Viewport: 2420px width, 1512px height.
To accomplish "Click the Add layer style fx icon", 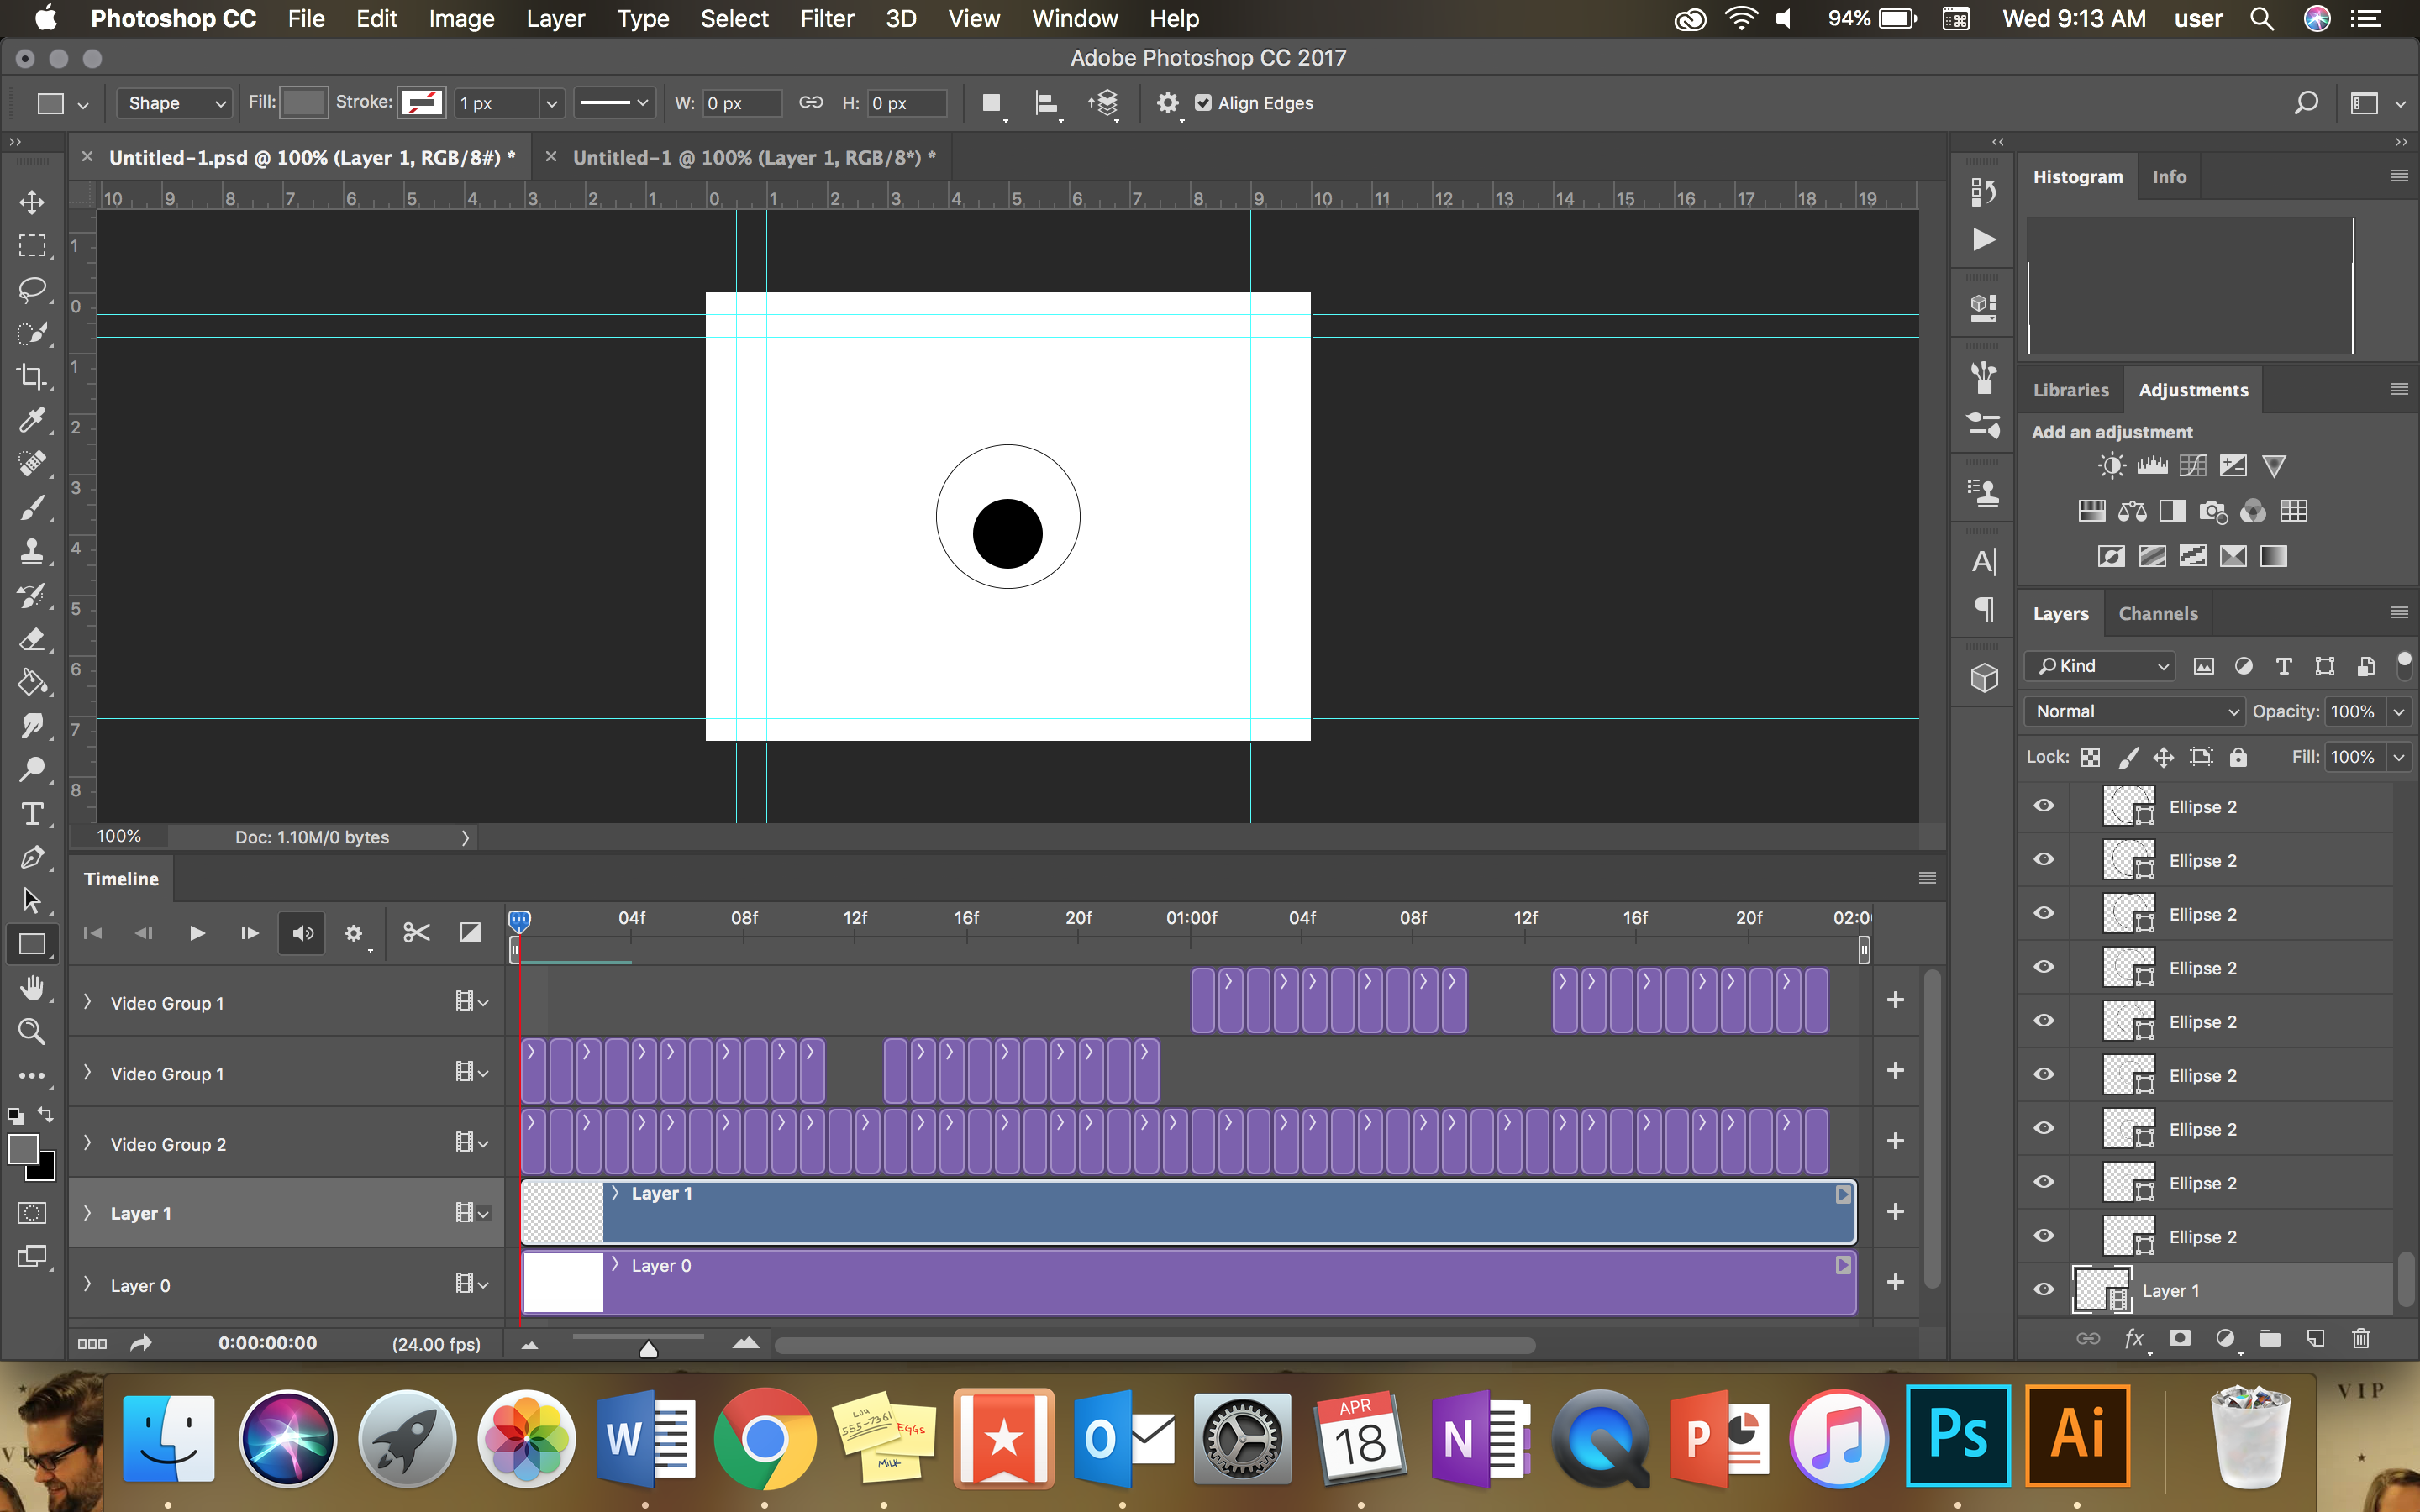I will click(x=2134, y=1340).
